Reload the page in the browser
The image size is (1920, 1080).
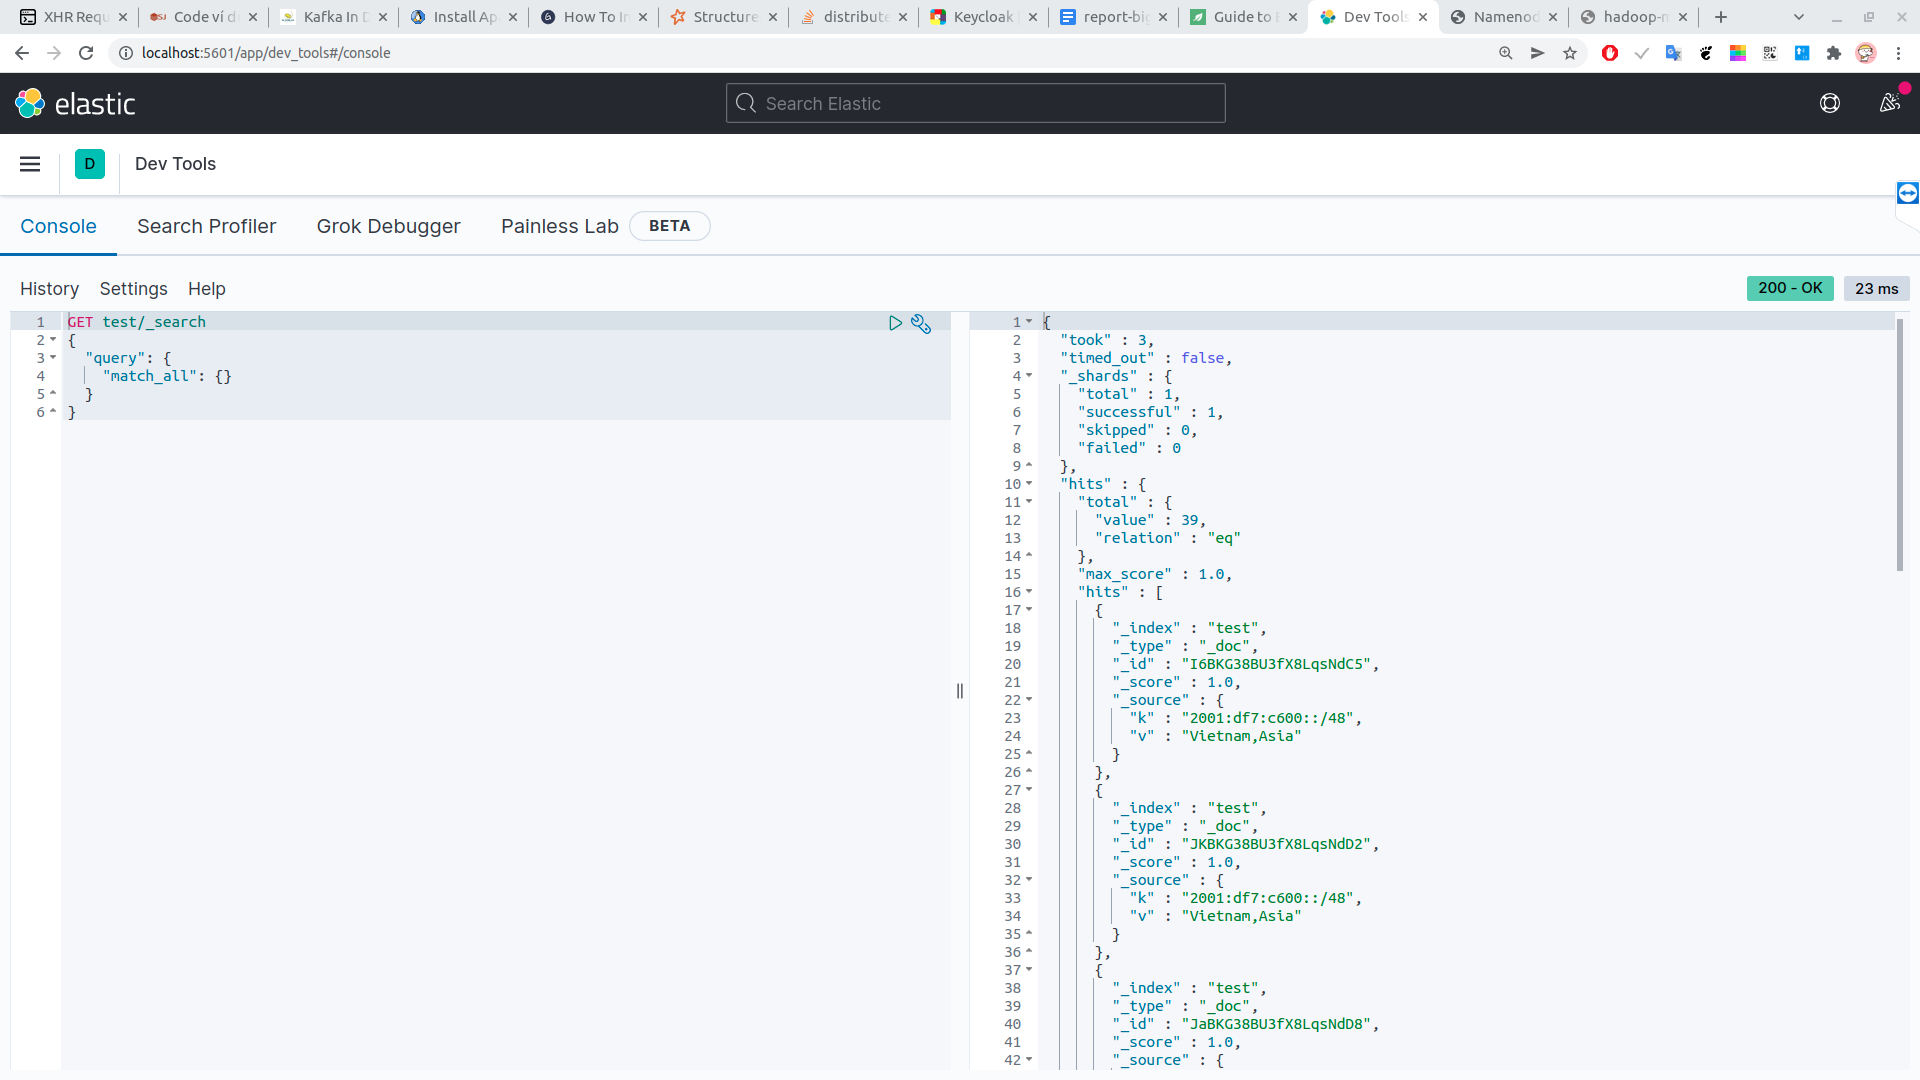tap(86, 53)
